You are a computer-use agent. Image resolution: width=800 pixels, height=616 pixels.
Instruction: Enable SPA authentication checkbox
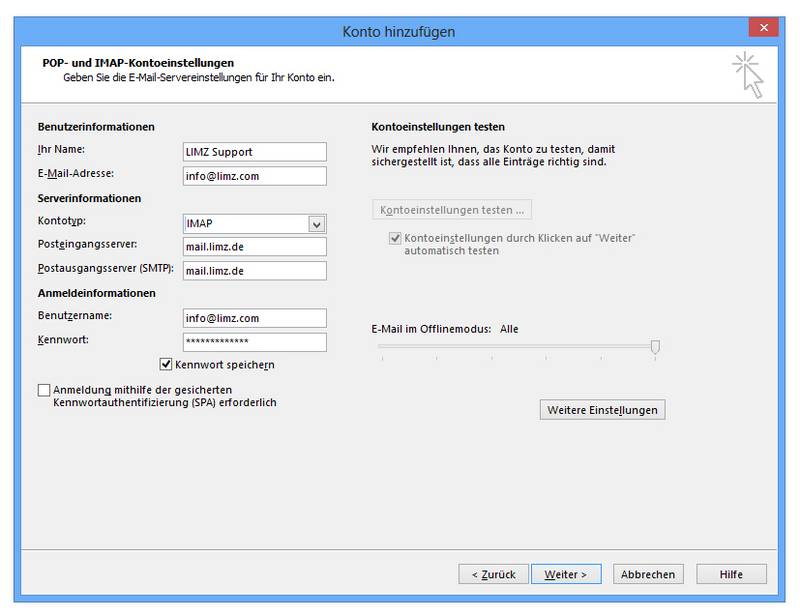44,390
